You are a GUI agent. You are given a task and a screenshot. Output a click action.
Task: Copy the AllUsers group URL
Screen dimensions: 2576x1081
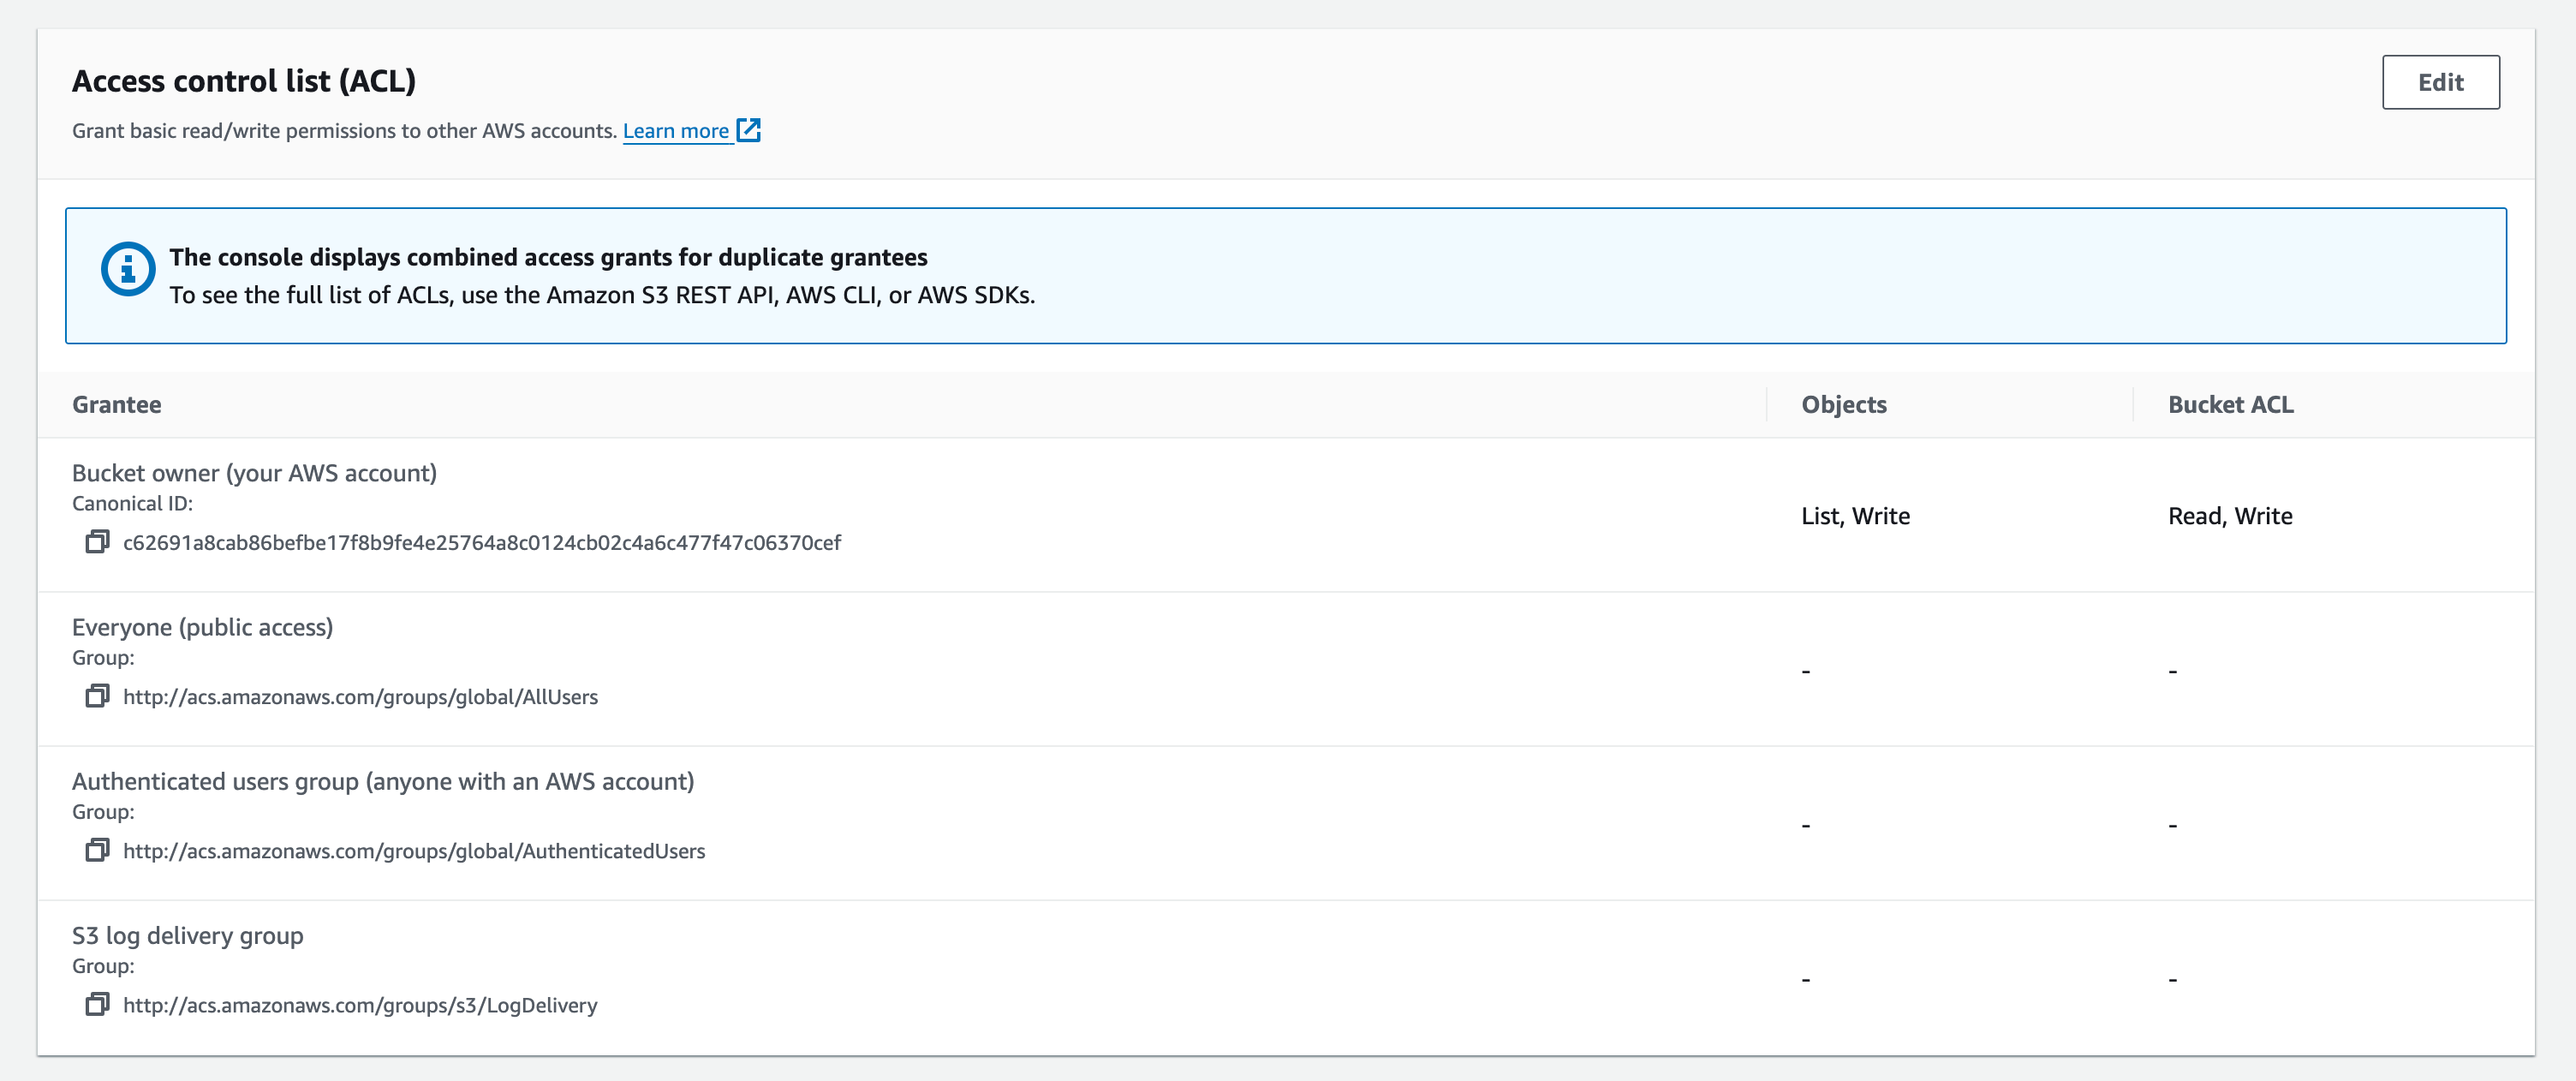pos(97,696)
